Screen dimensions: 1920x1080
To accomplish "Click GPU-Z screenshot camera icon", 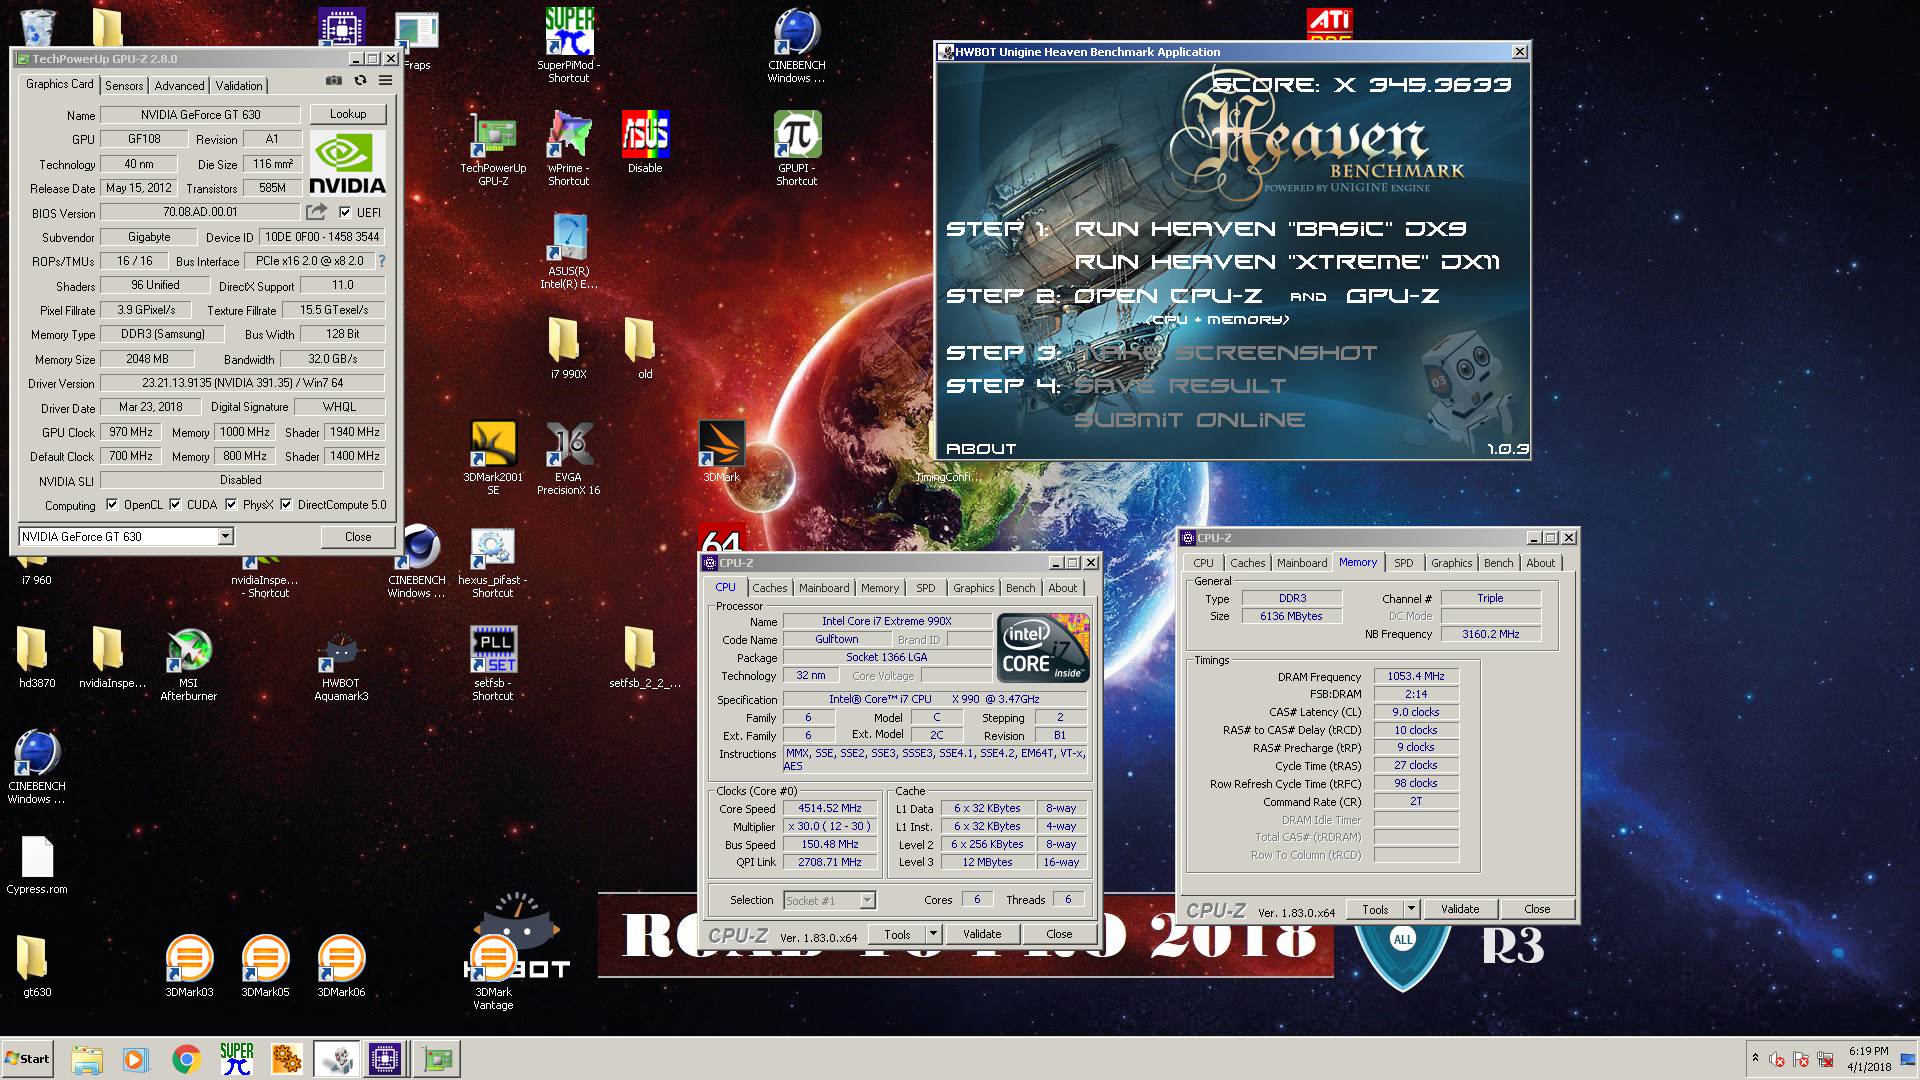I will click(334, 81).
